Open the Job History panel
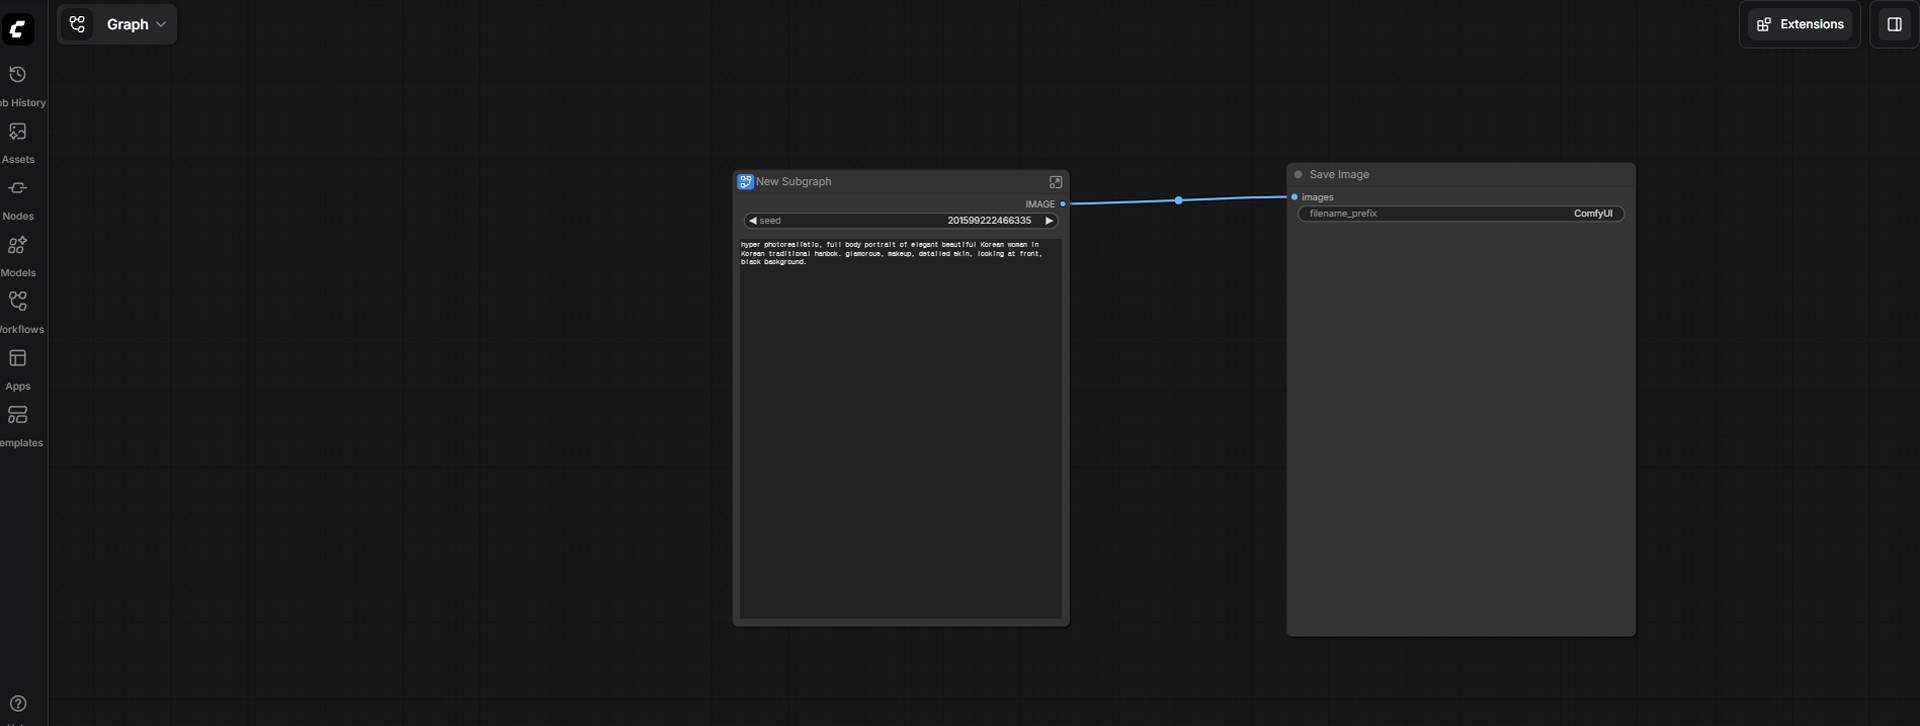 18,86
